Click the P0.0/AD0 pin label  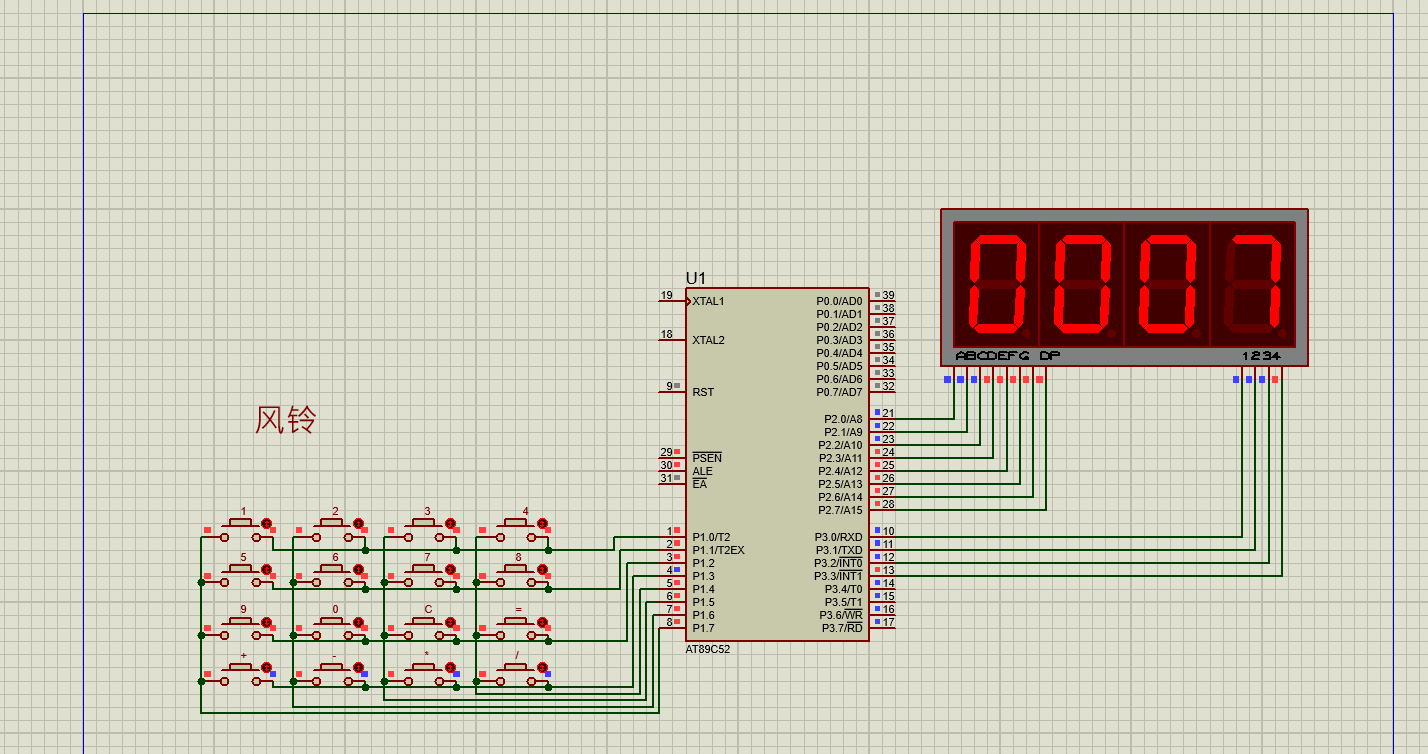[839, 301]
